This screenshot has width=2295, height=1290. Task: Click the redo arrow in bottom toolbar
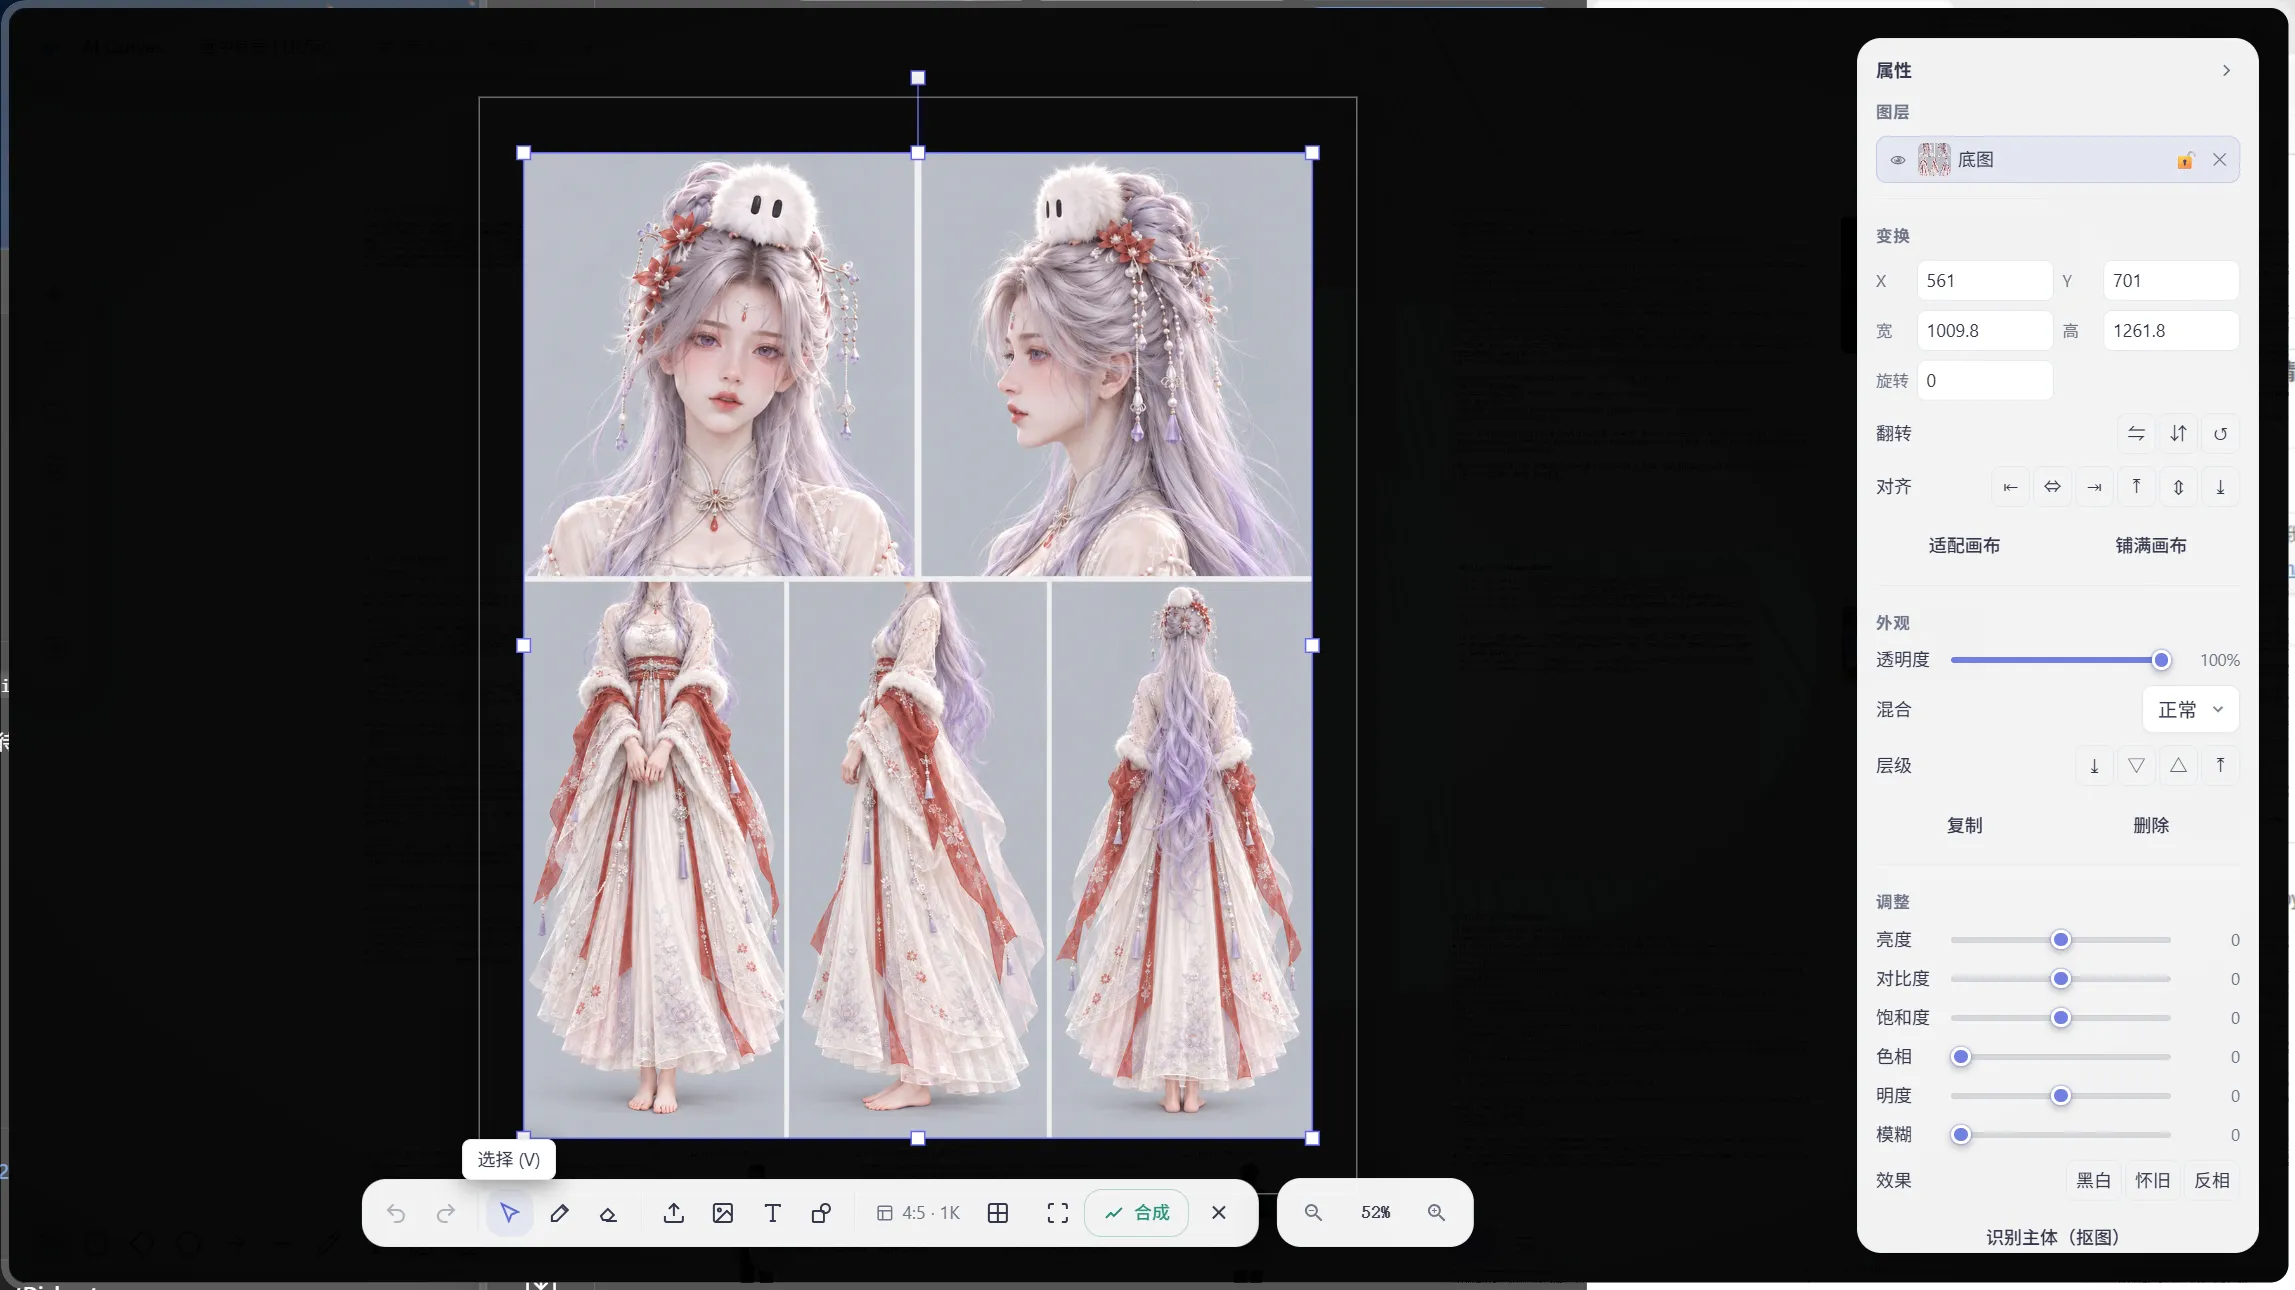[x=446, y=1213]
